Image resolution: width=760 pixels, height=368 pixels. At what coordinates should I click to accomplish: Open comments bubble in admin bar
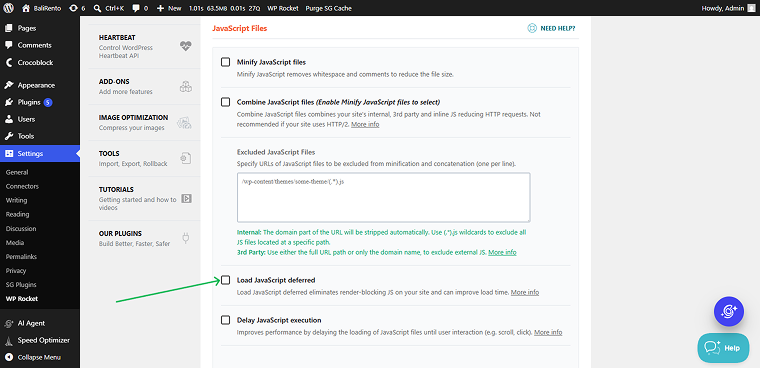tap(140, 8)
